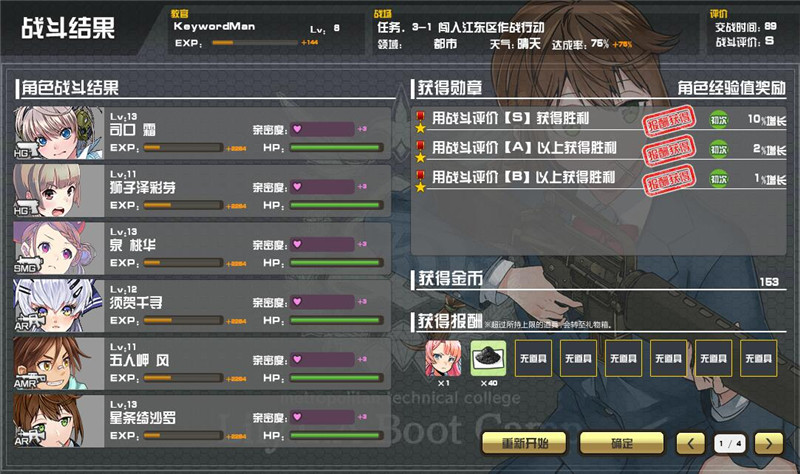Screen dimensions: 800x474
Task: Click the 重新开始 restart button
Action: 524,443
